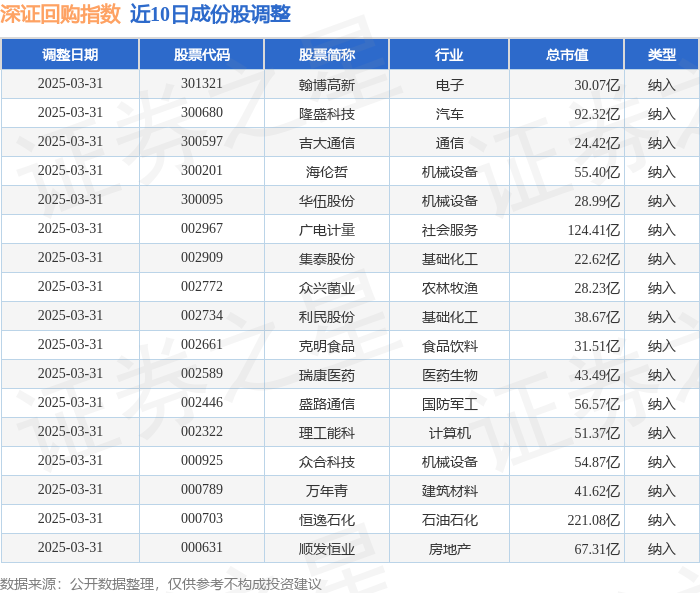The height and width of the screenshot is (593, 700).
Task: Click market value 124.41亿
Action: click(x=594, y=230)
